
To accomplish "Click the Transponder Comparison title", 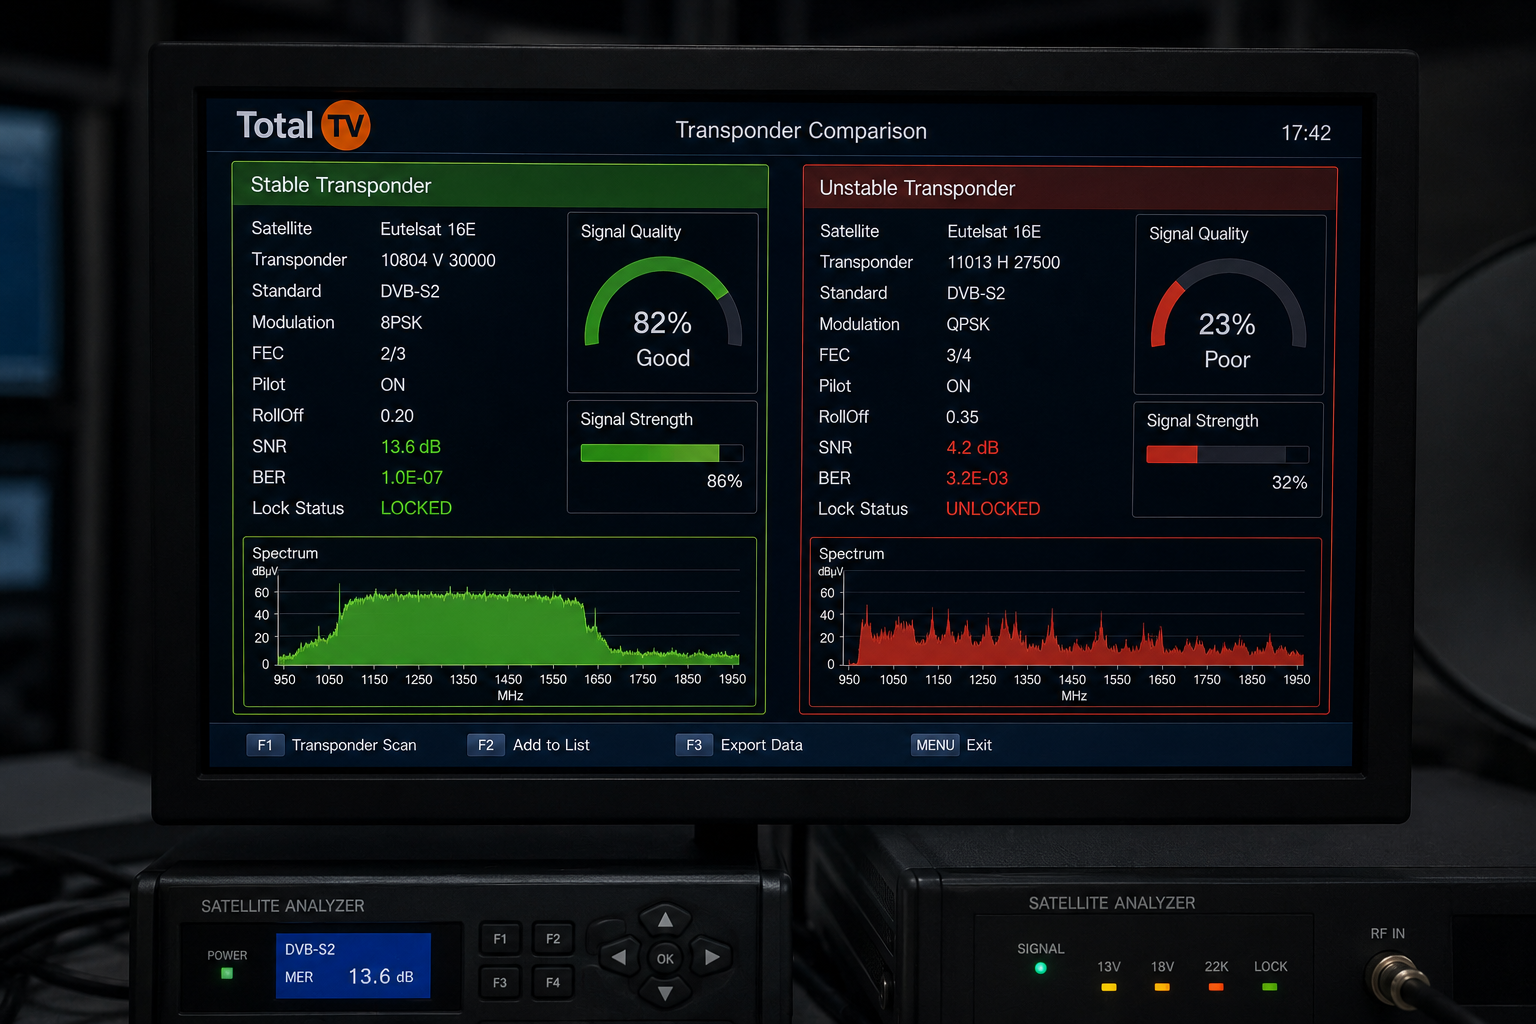I will 801,131.
